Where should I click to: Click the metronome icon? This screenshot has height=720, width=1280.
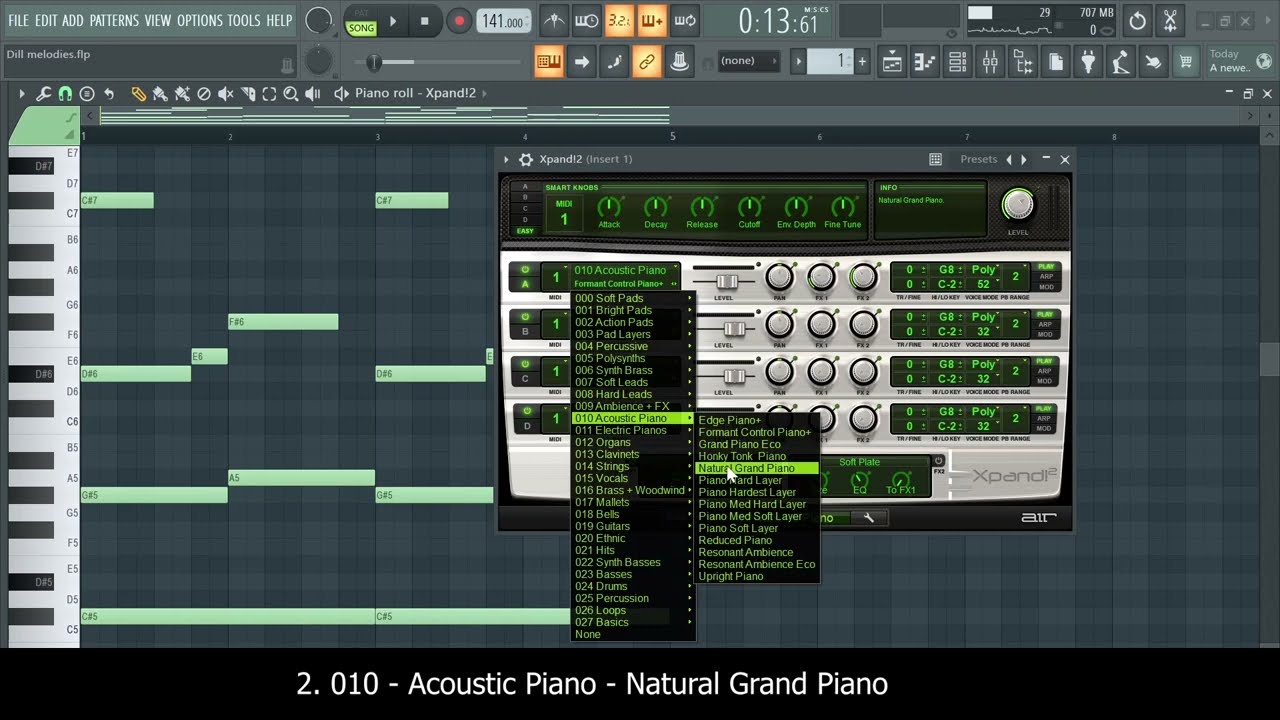pos(553,20)
